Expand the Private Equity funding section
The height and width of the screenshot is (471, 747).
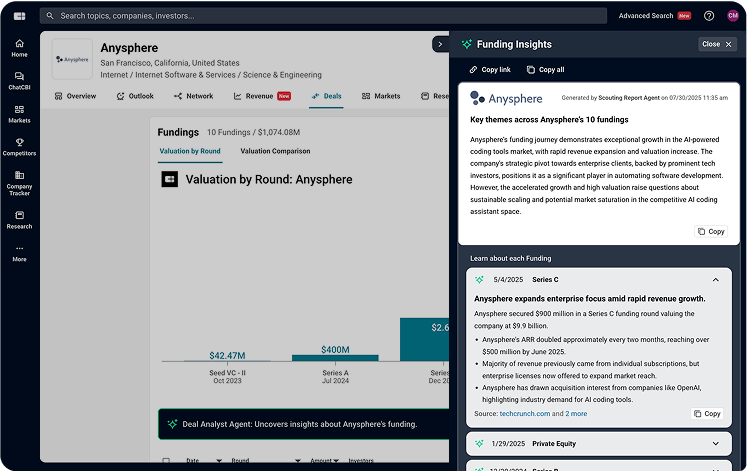[x=715, y=443]
